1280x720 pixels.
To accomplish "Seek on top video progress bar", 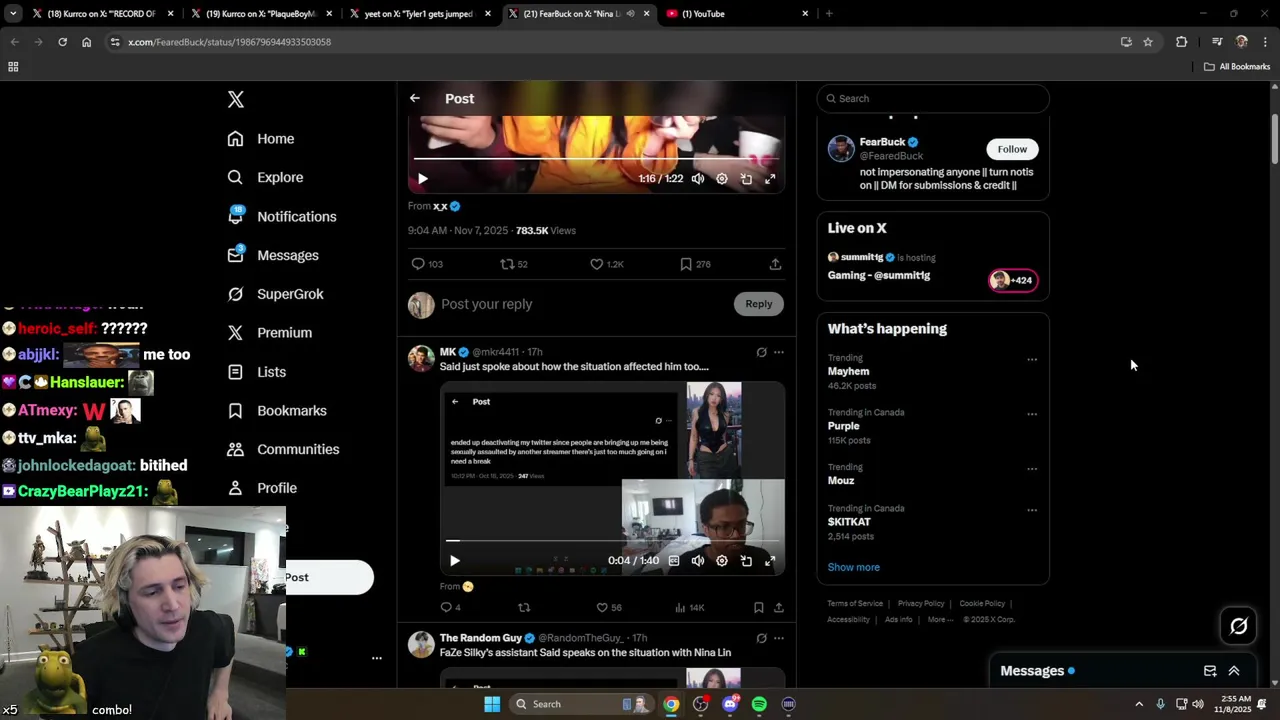I will point(596,158).
